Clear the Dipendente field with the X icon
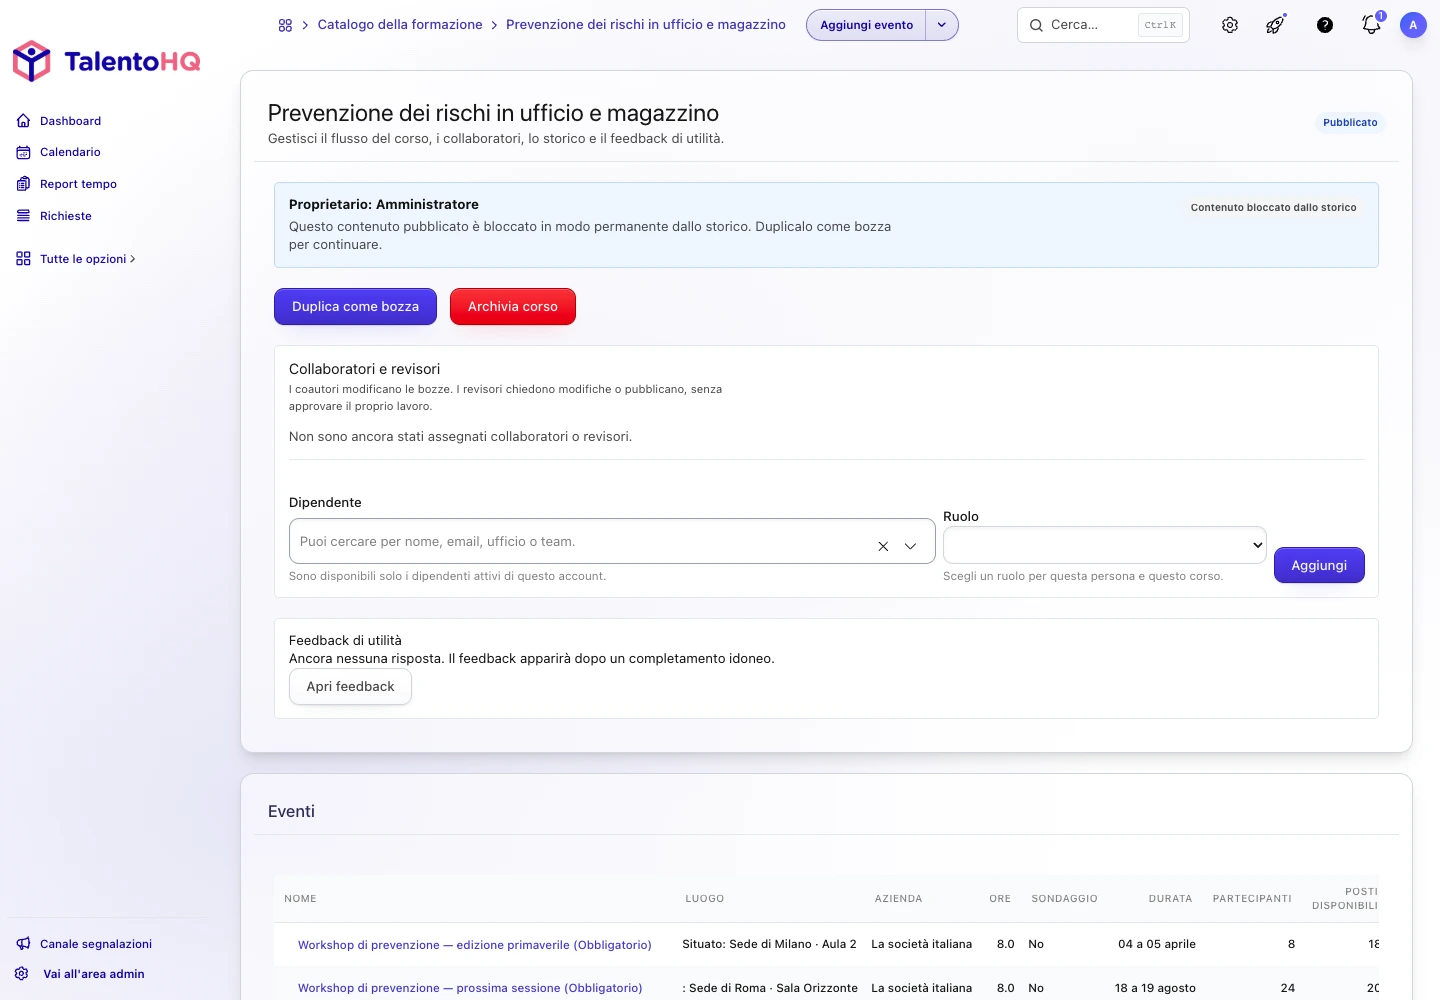The width and height of the screenshot is (1440, 1000). click(x=883, y=546)
